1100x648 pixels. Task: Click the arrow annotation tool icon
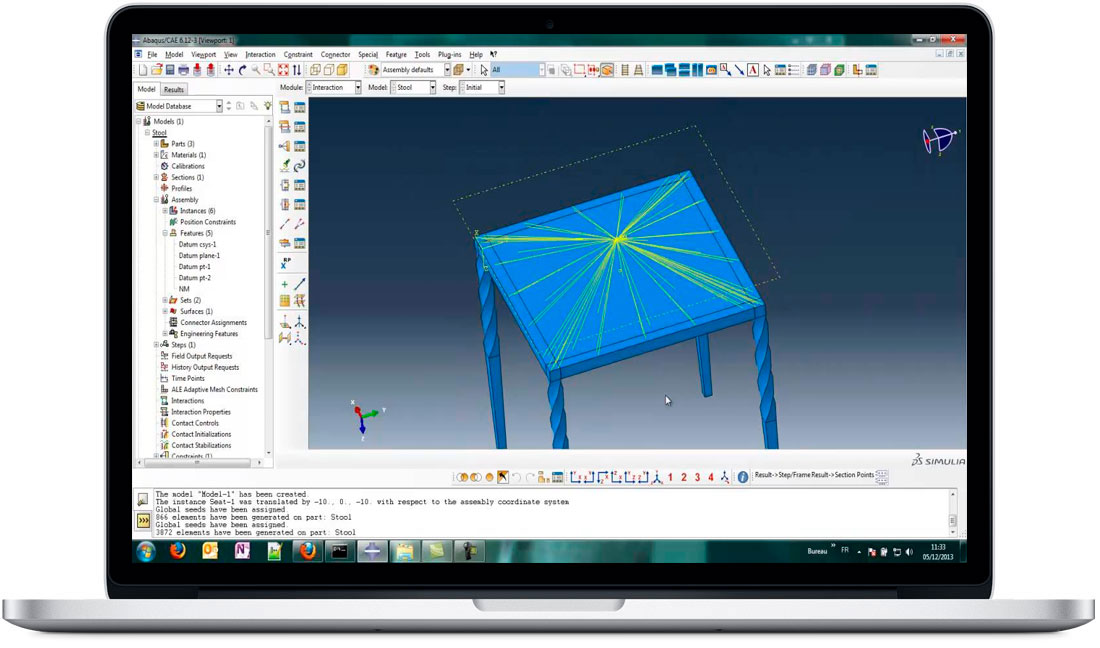coord(739,70)
